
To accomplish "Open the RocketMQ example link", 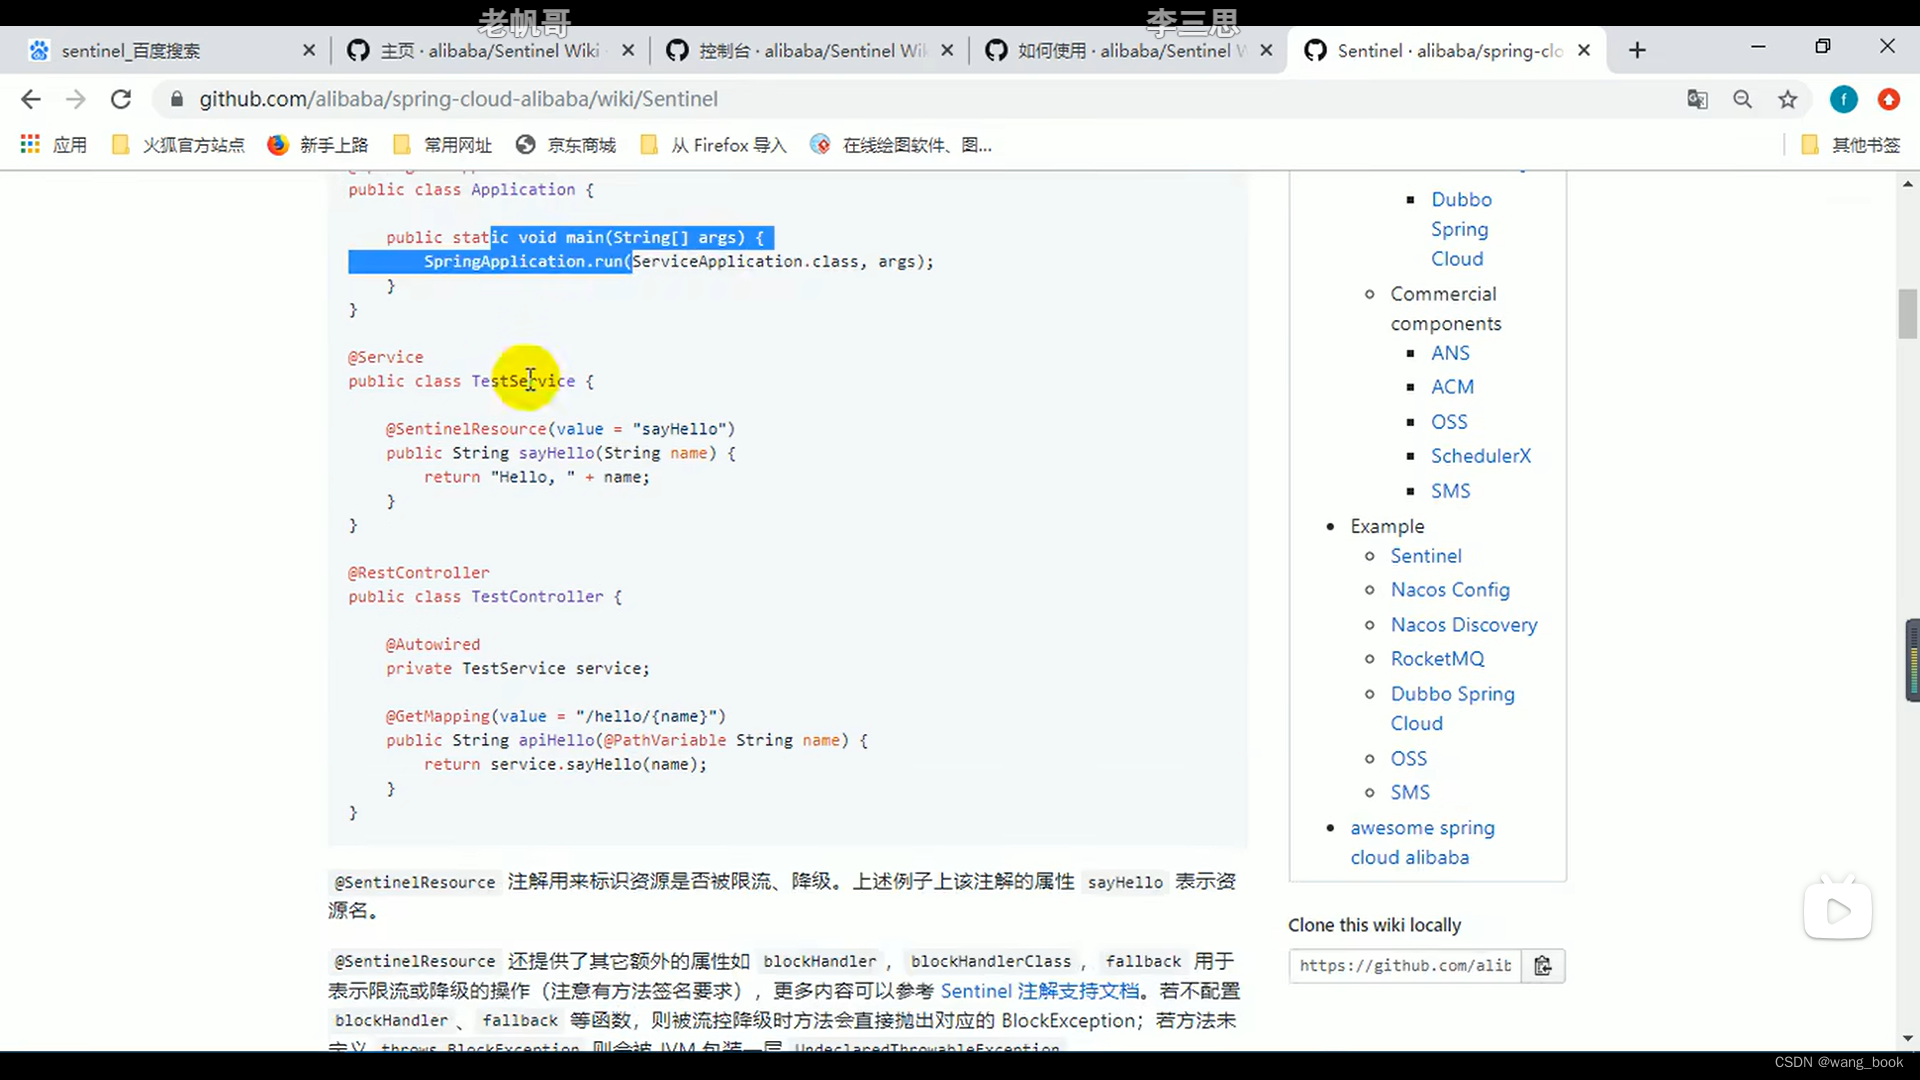I will coord(1437,659).
